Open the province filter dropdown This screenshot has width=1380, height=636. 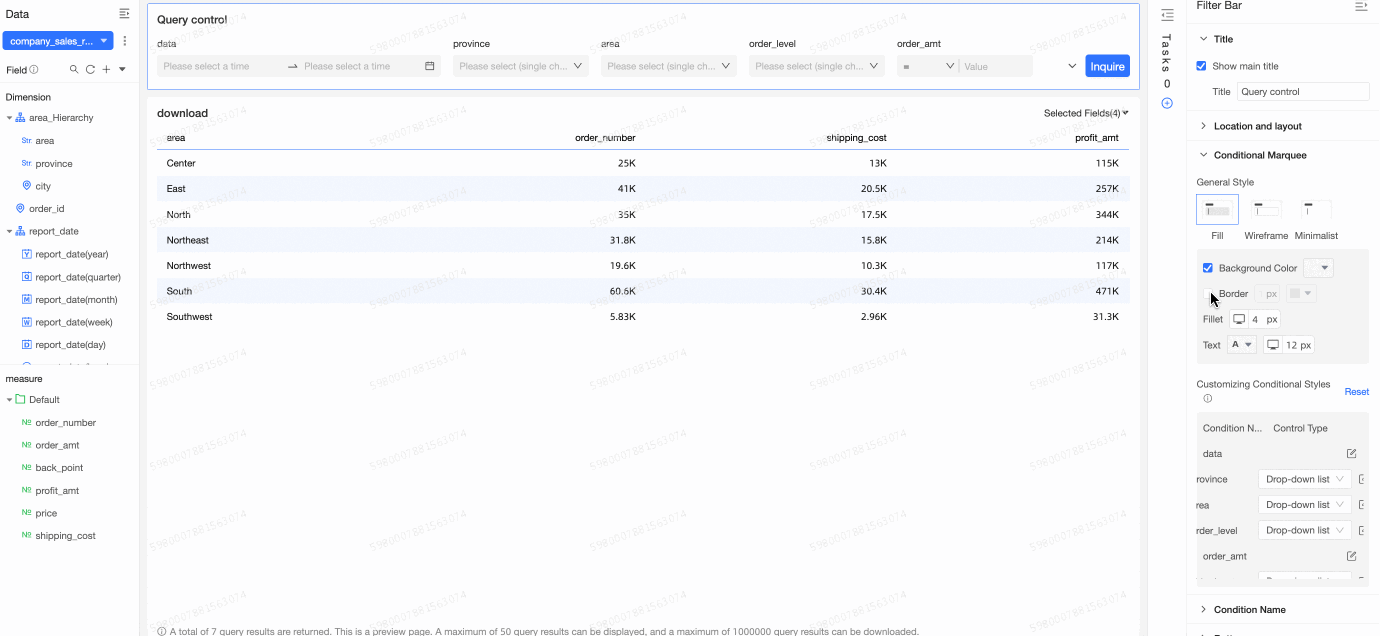(520, 66)
